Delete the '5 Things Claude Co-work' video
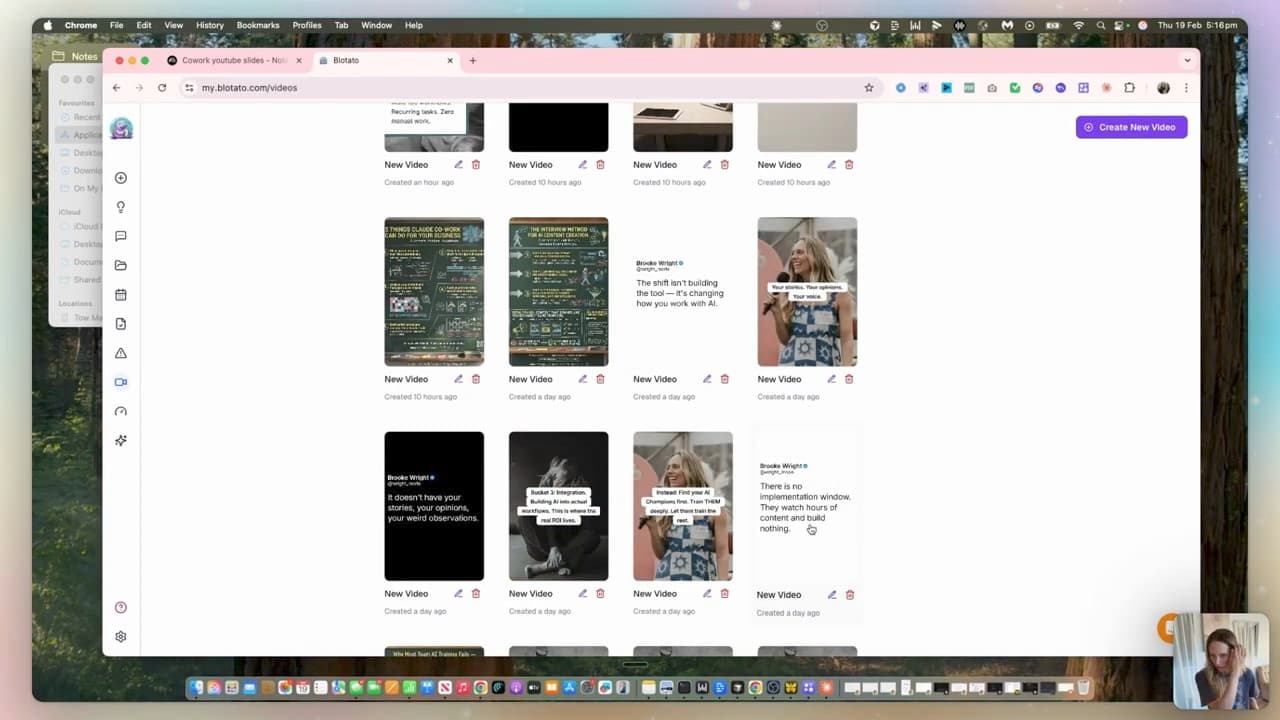Viewport: 1280px width, 720px height. coord(476,379)
